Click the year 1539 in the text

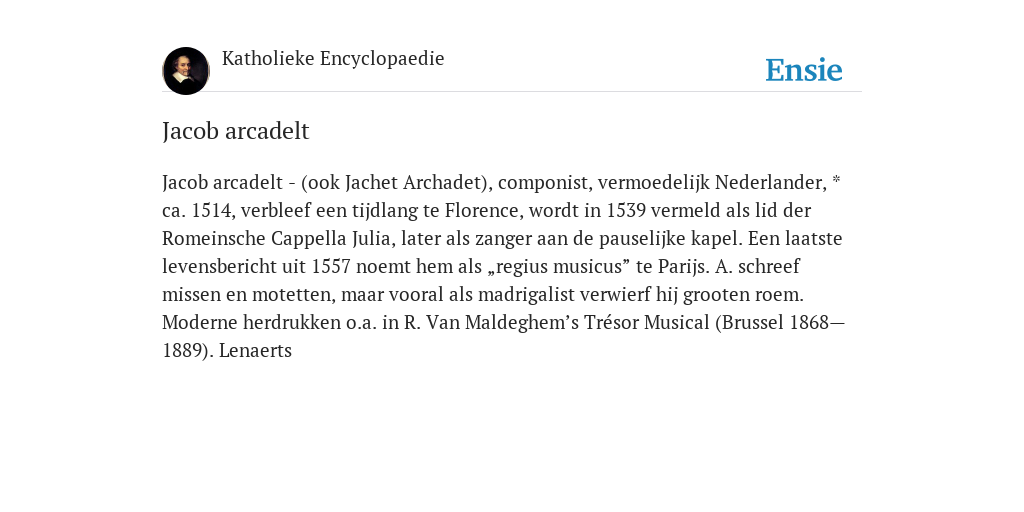coord(626,211)
